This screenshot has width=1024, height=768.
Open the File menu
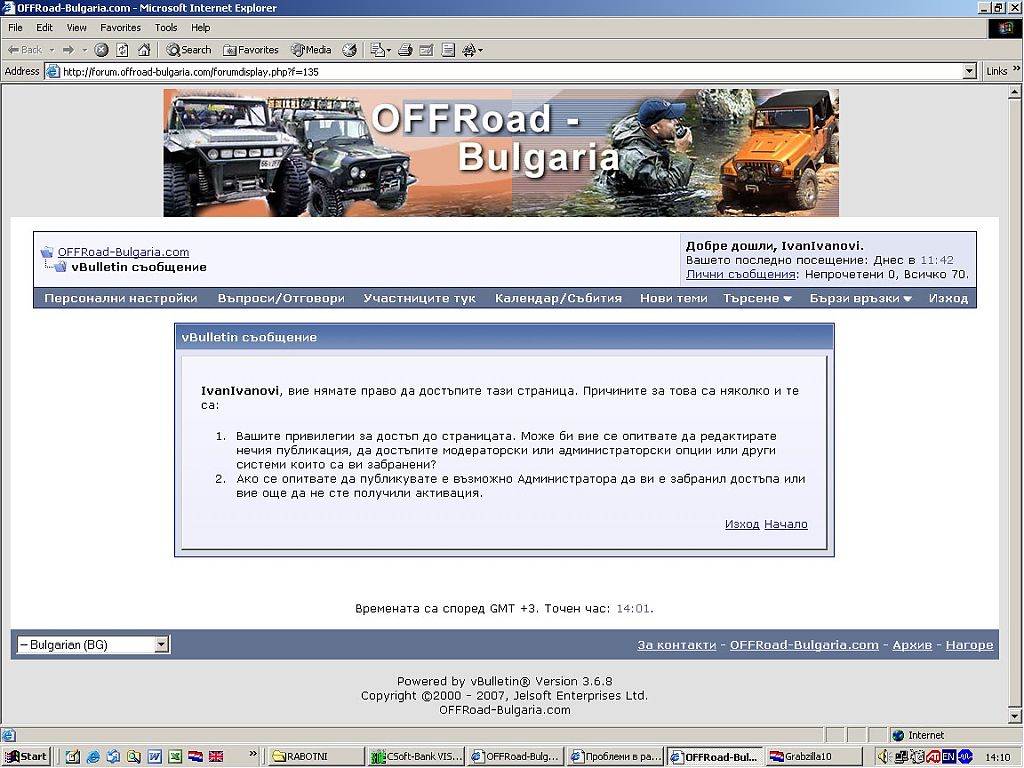(15, 27)
